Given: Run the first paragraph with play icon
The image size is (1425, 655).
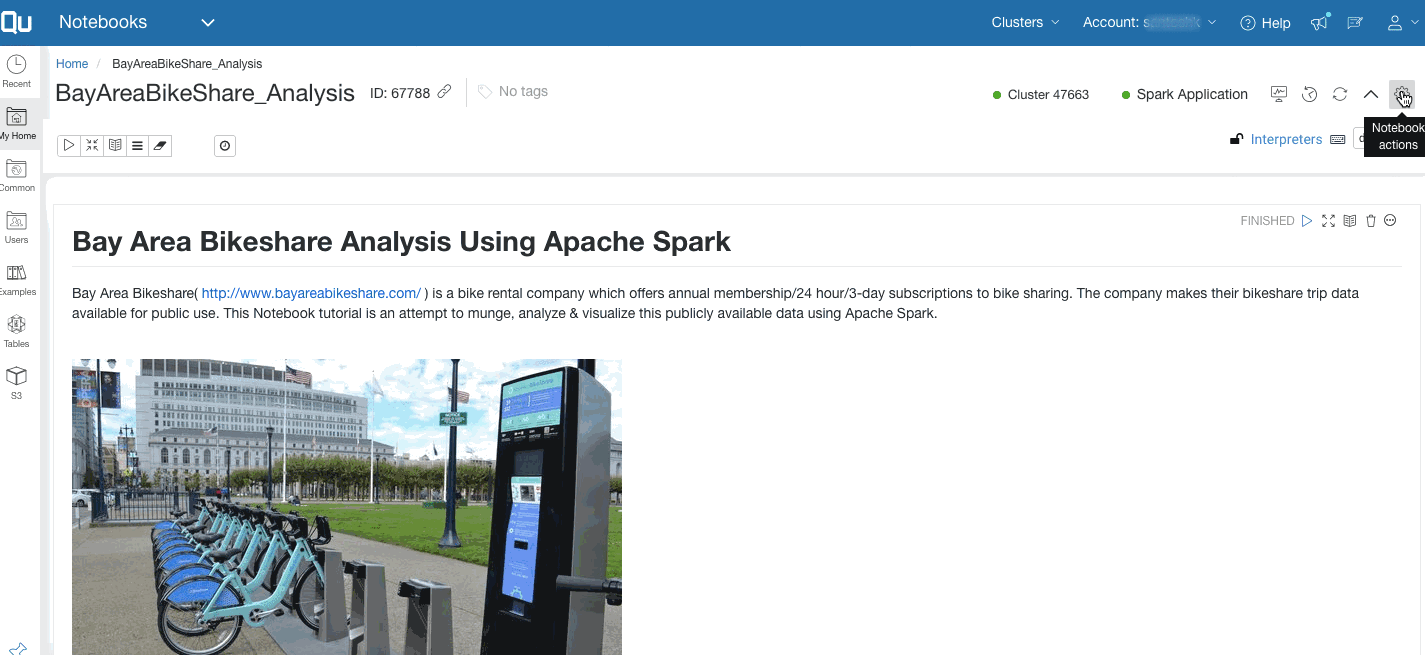Looking at the screenshot, I should click(x=1307, y=221).
